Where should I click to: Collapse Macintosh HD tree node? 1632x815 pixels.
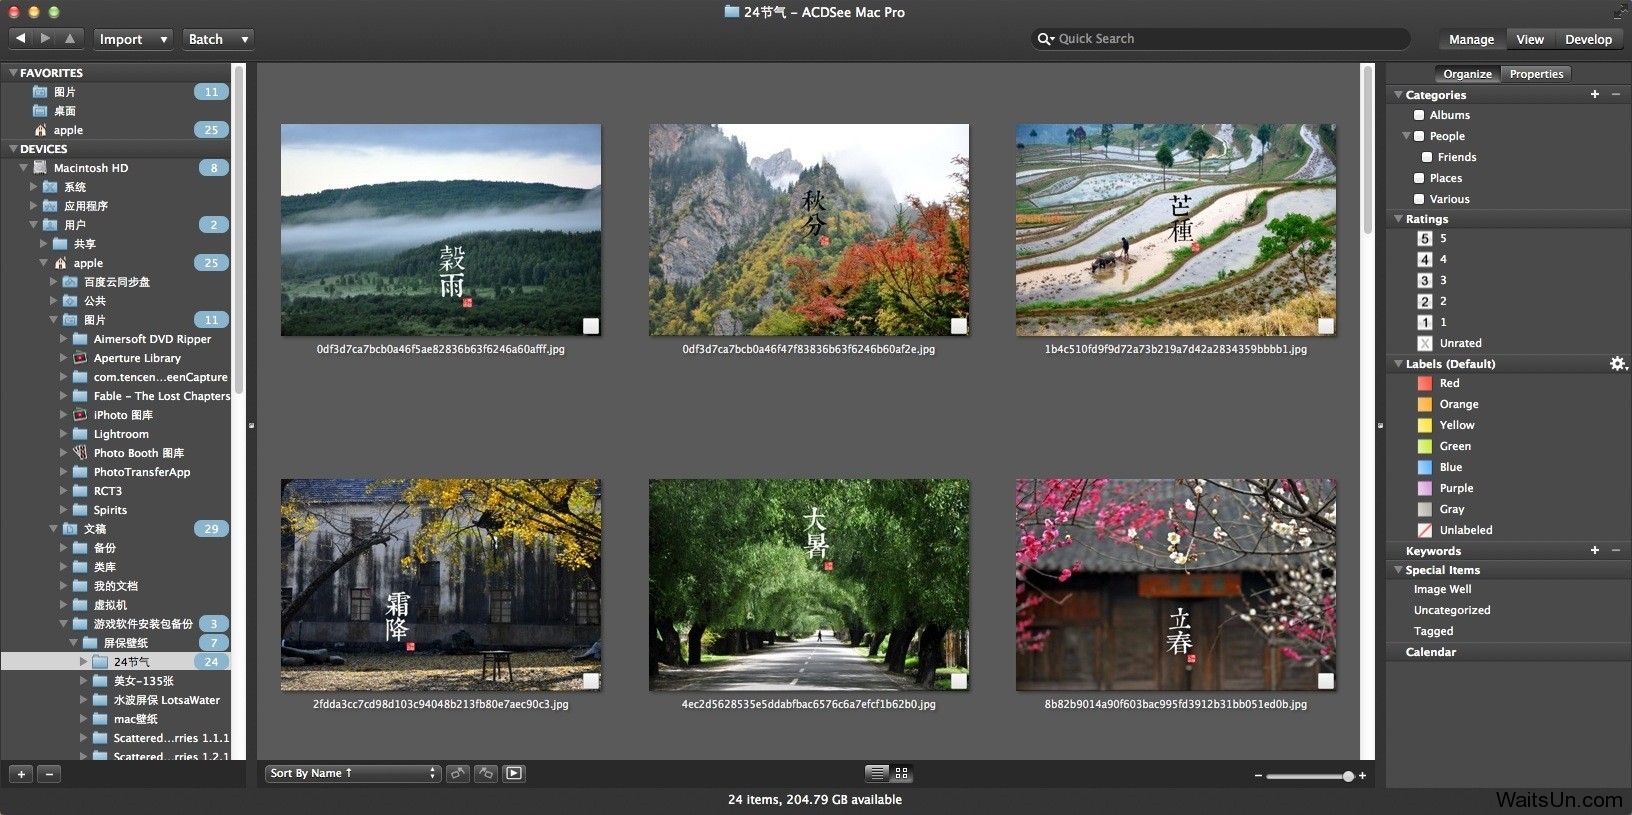coord(23,168)
